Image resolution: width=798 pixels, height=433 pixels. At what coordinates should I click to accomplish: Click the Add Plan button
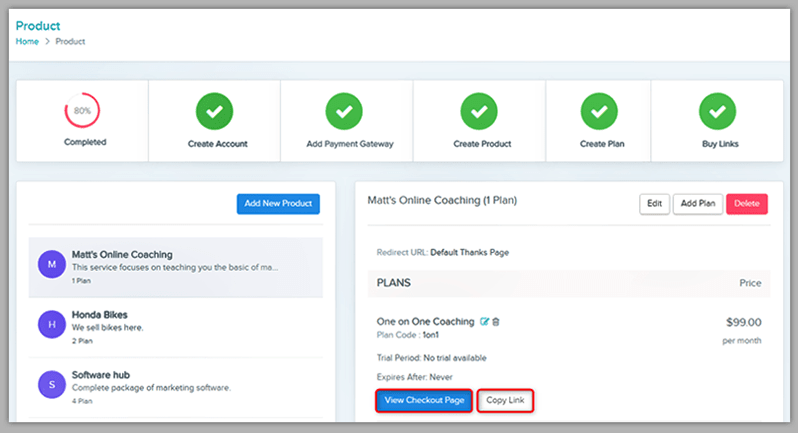click(697, 204)
